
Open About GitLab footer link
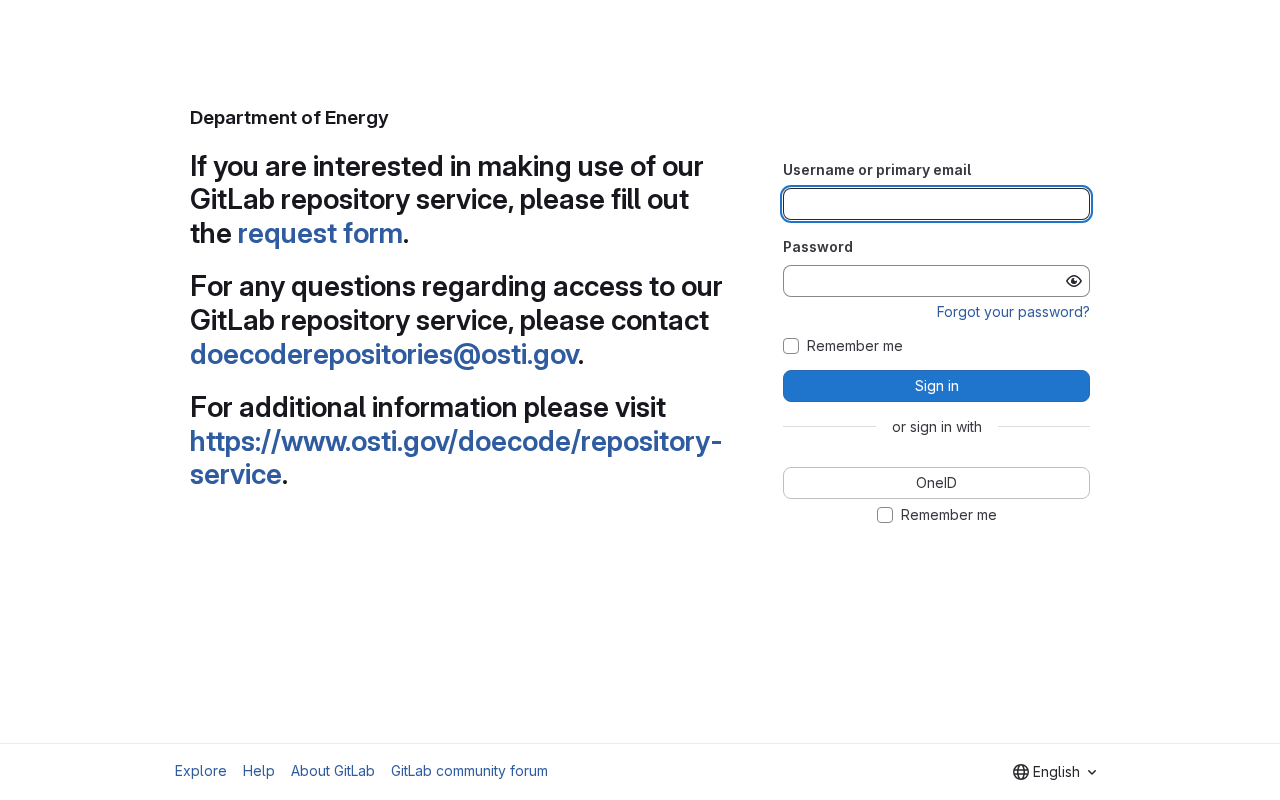(x=333, y=771)
